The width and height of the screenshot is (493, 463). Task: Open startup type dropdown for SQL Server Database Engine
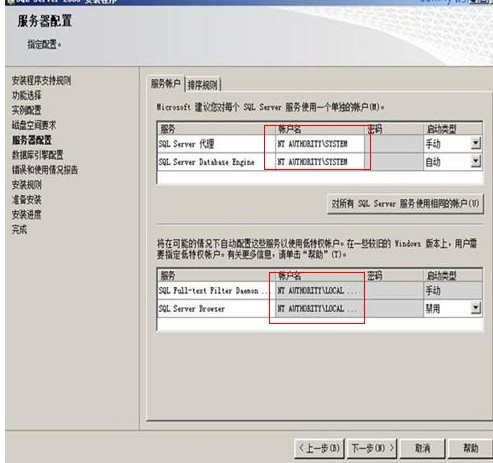point(476,162)
